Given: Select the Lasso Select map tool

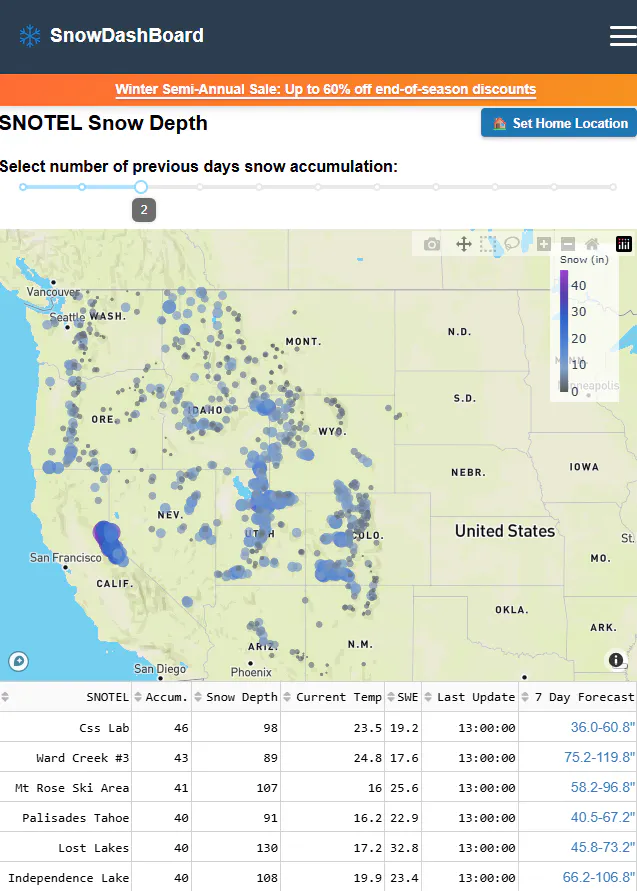Looking at the screenshot, I should point(512,244).
